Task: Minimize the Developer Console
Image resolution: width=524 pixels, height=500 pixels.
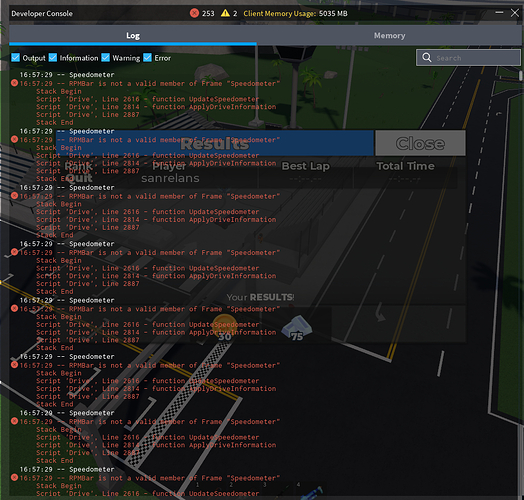Action: click(x=499, y=12)
